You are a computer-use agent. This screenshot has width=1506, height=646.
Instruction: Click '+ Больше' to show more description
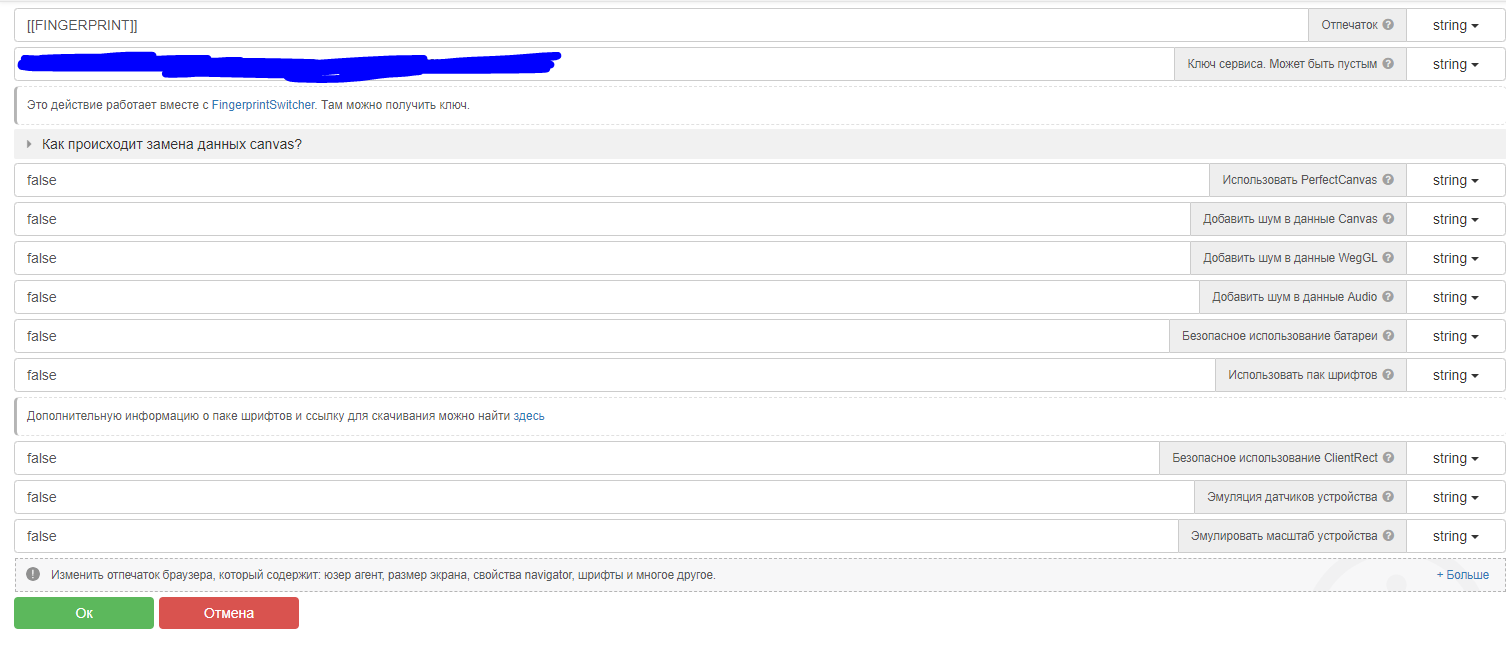pyautogui.click(x=1462, y=575)
